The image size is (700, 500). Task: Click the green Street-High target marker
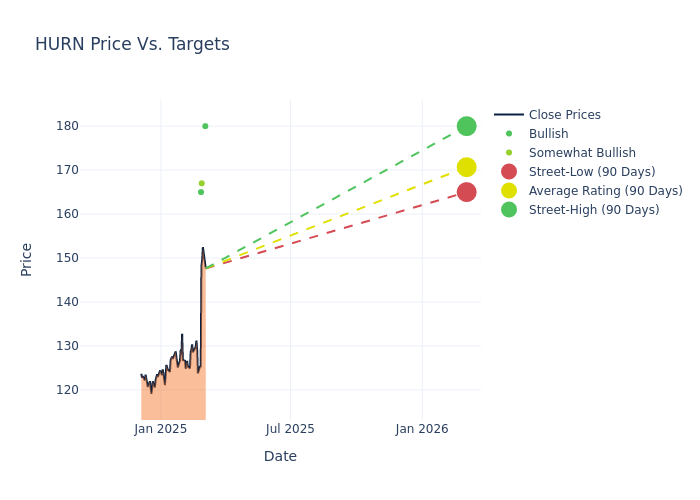(x=466, y=126)
